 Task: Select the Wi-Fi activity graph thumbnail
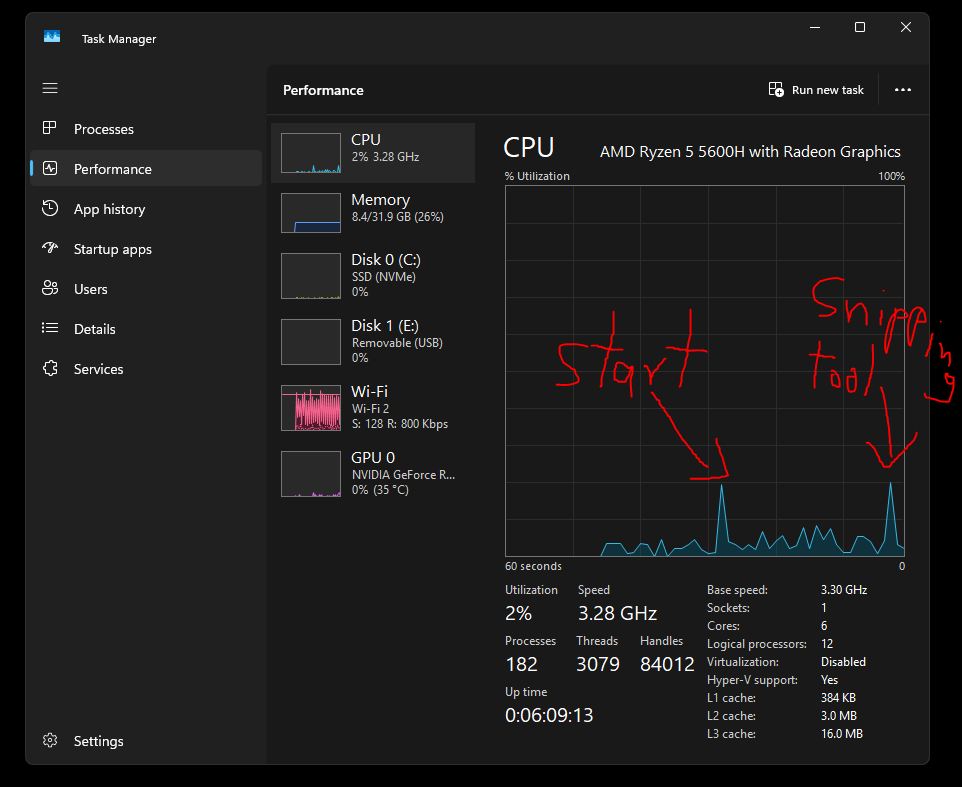(311, 408)
